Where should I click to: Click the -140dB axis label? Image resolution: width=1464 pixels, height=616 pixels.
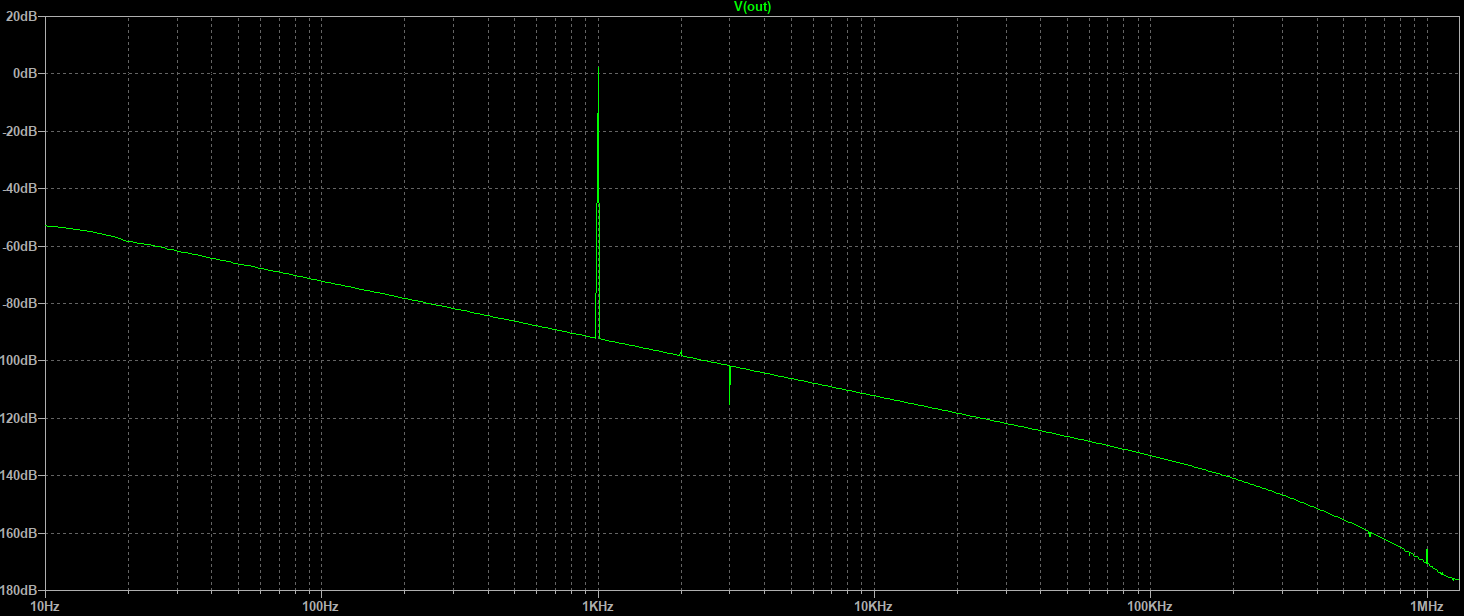click(x=21, y=475)
